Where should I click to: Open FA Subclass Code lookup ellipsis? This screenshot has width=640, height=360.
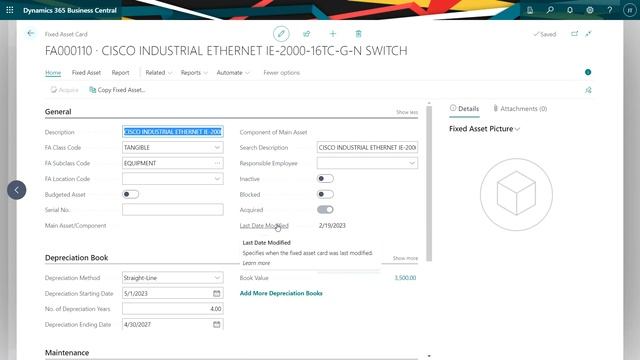tap(217, 163)
